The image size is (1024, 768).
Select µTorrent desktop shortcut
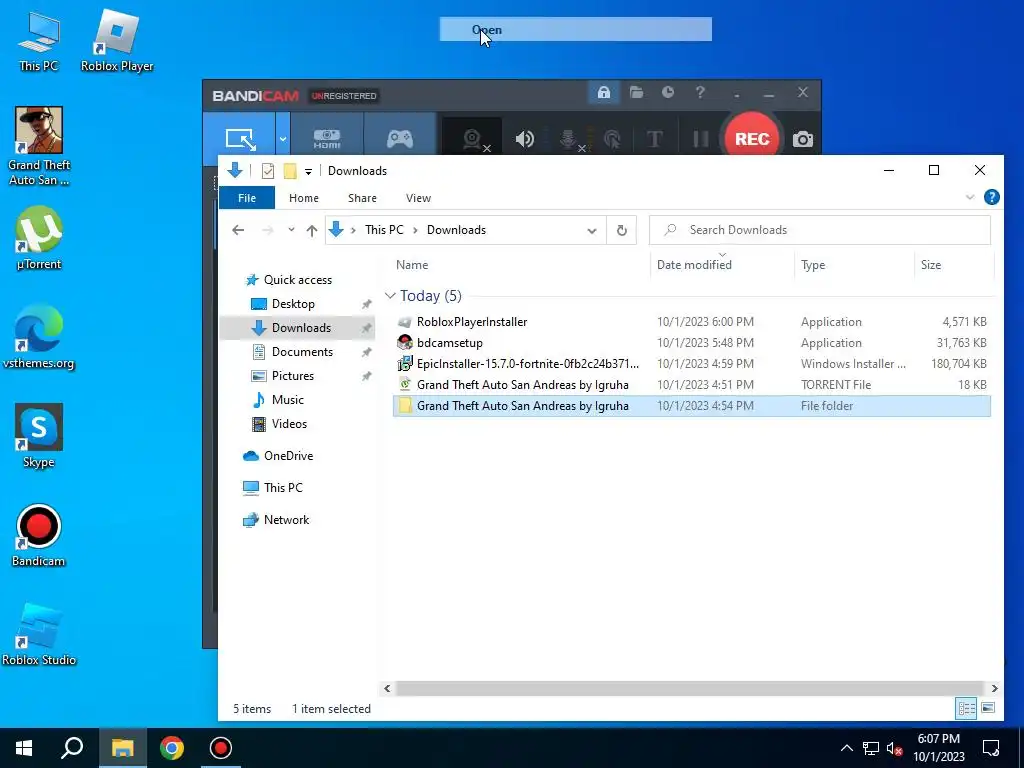tap(39, 238)
